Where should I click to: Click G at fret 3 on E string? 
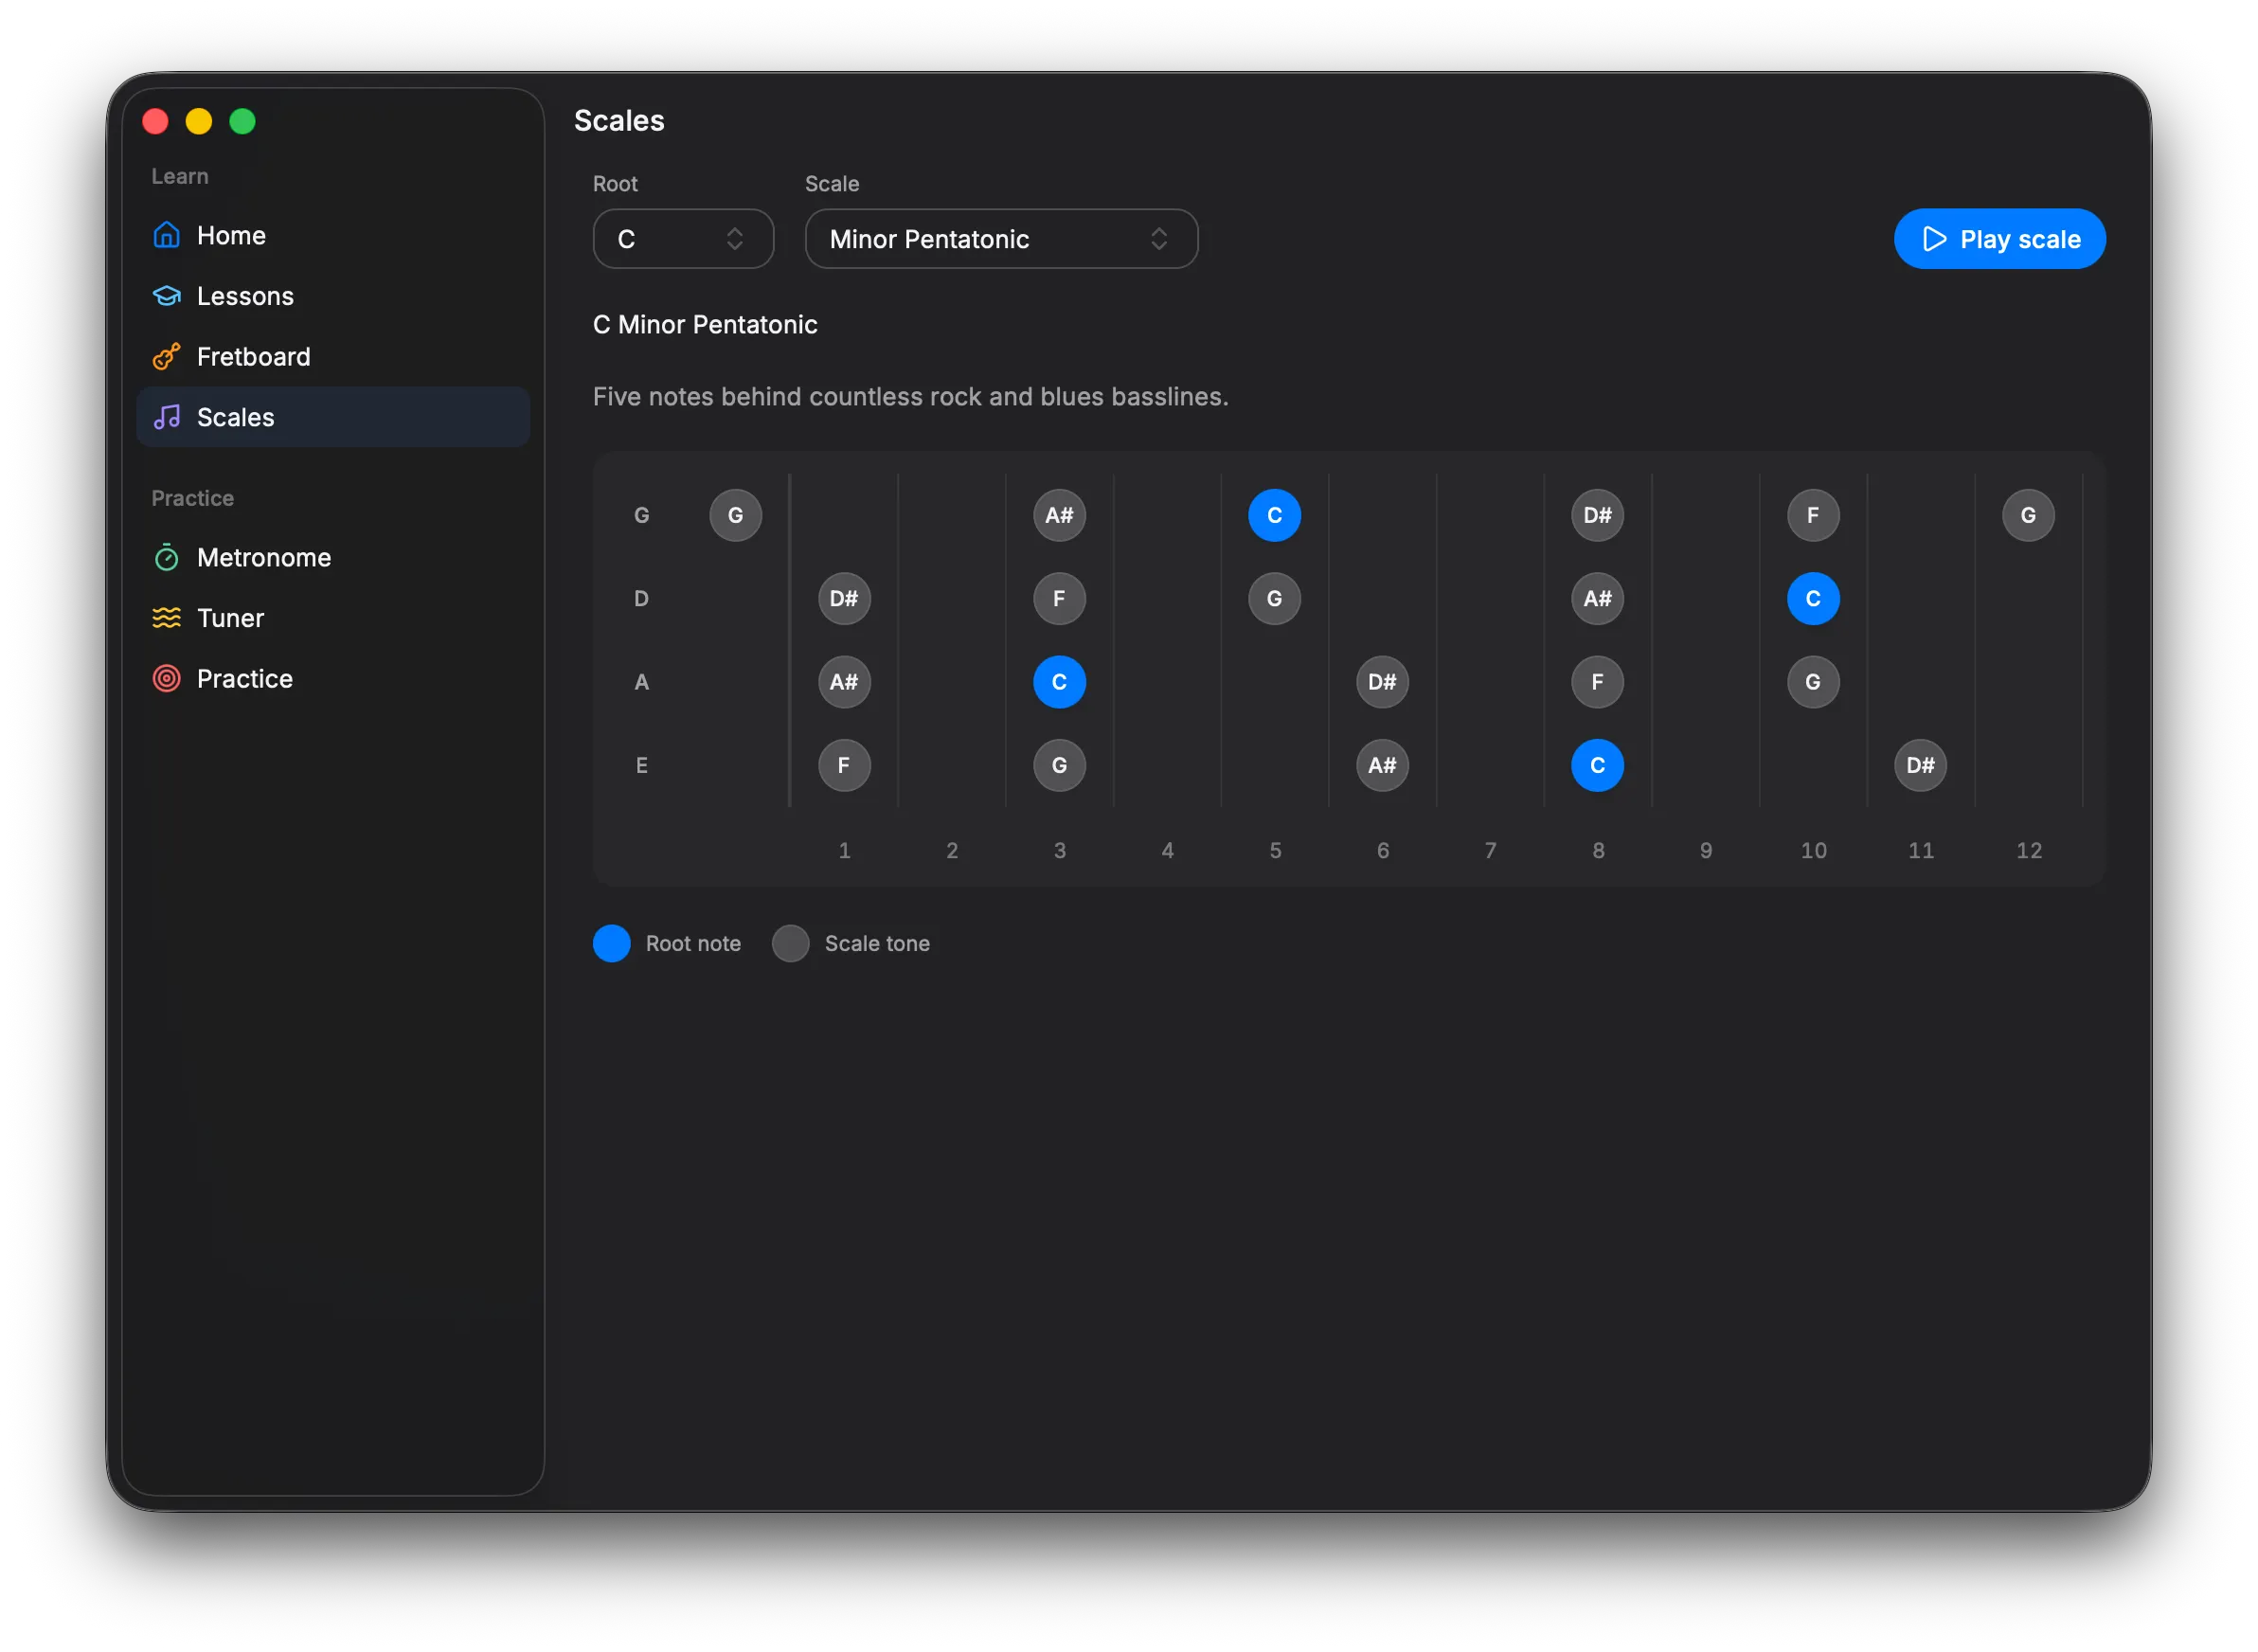1059,765
